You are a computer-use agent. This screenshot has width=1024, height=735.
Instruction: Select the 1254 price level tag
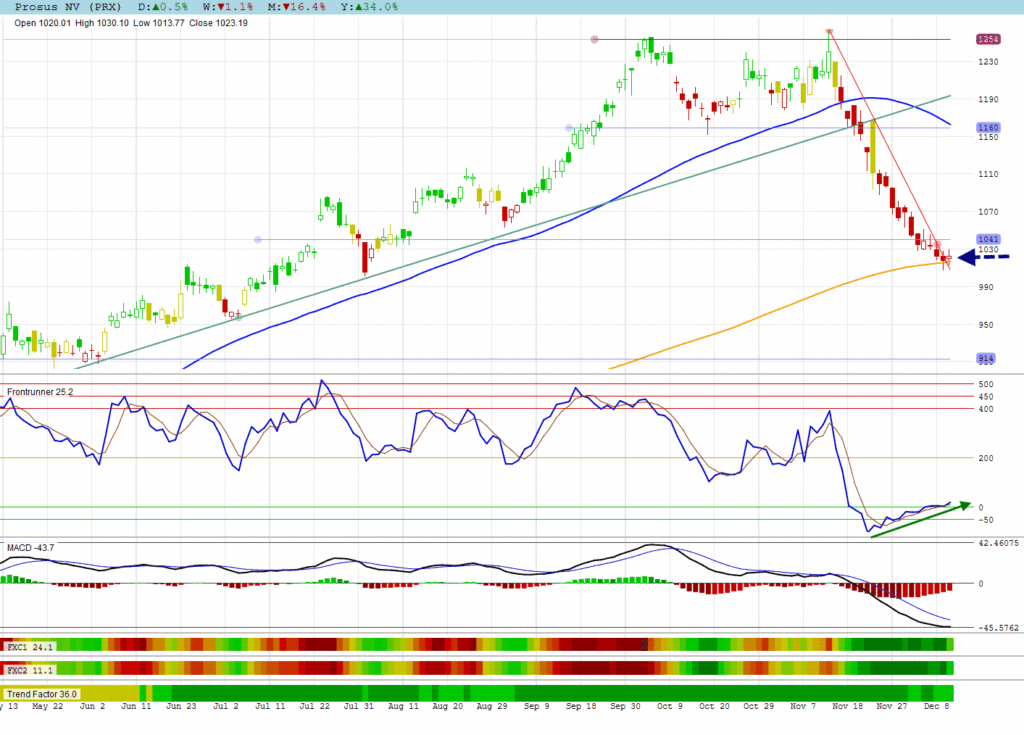987,39
